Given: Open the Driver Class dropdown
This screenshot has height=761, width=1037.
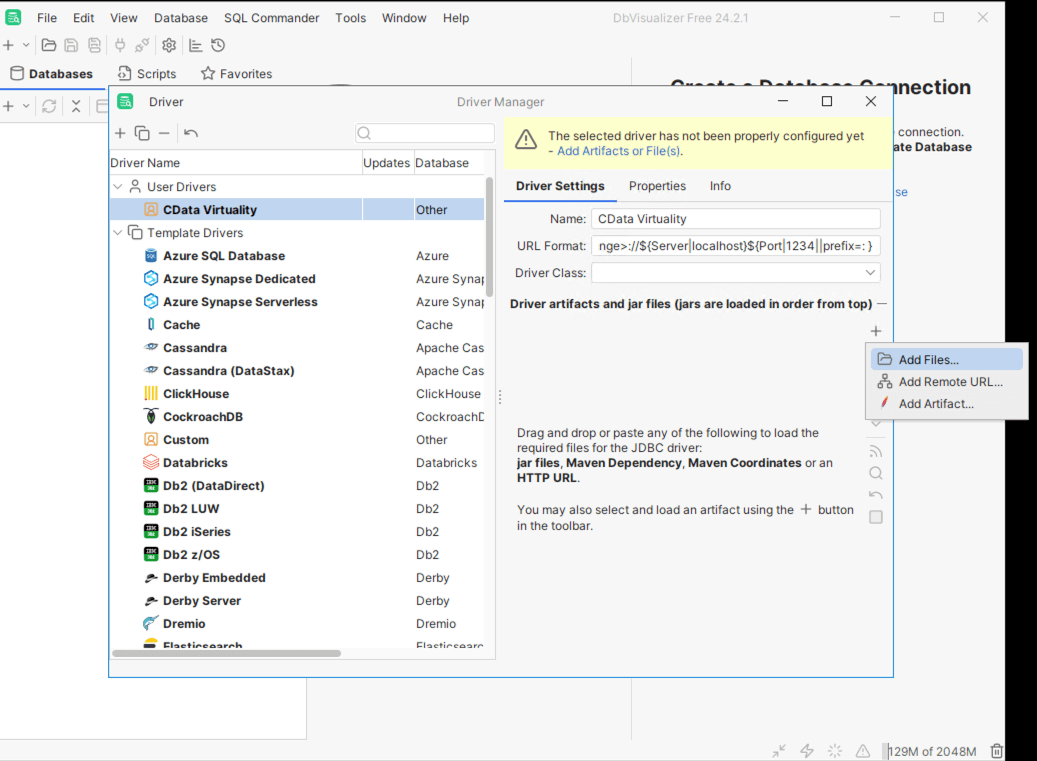Looking at the screenshot, I should [870, 273].
